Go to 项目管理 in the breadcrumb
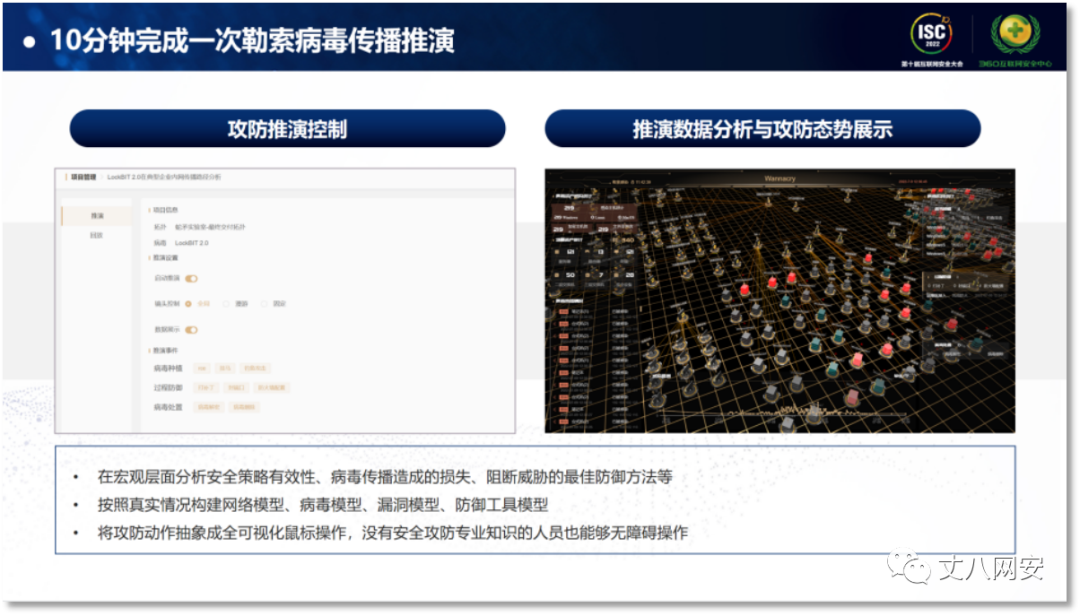The height and width of the screenshot is (616, 1080). 83,177
